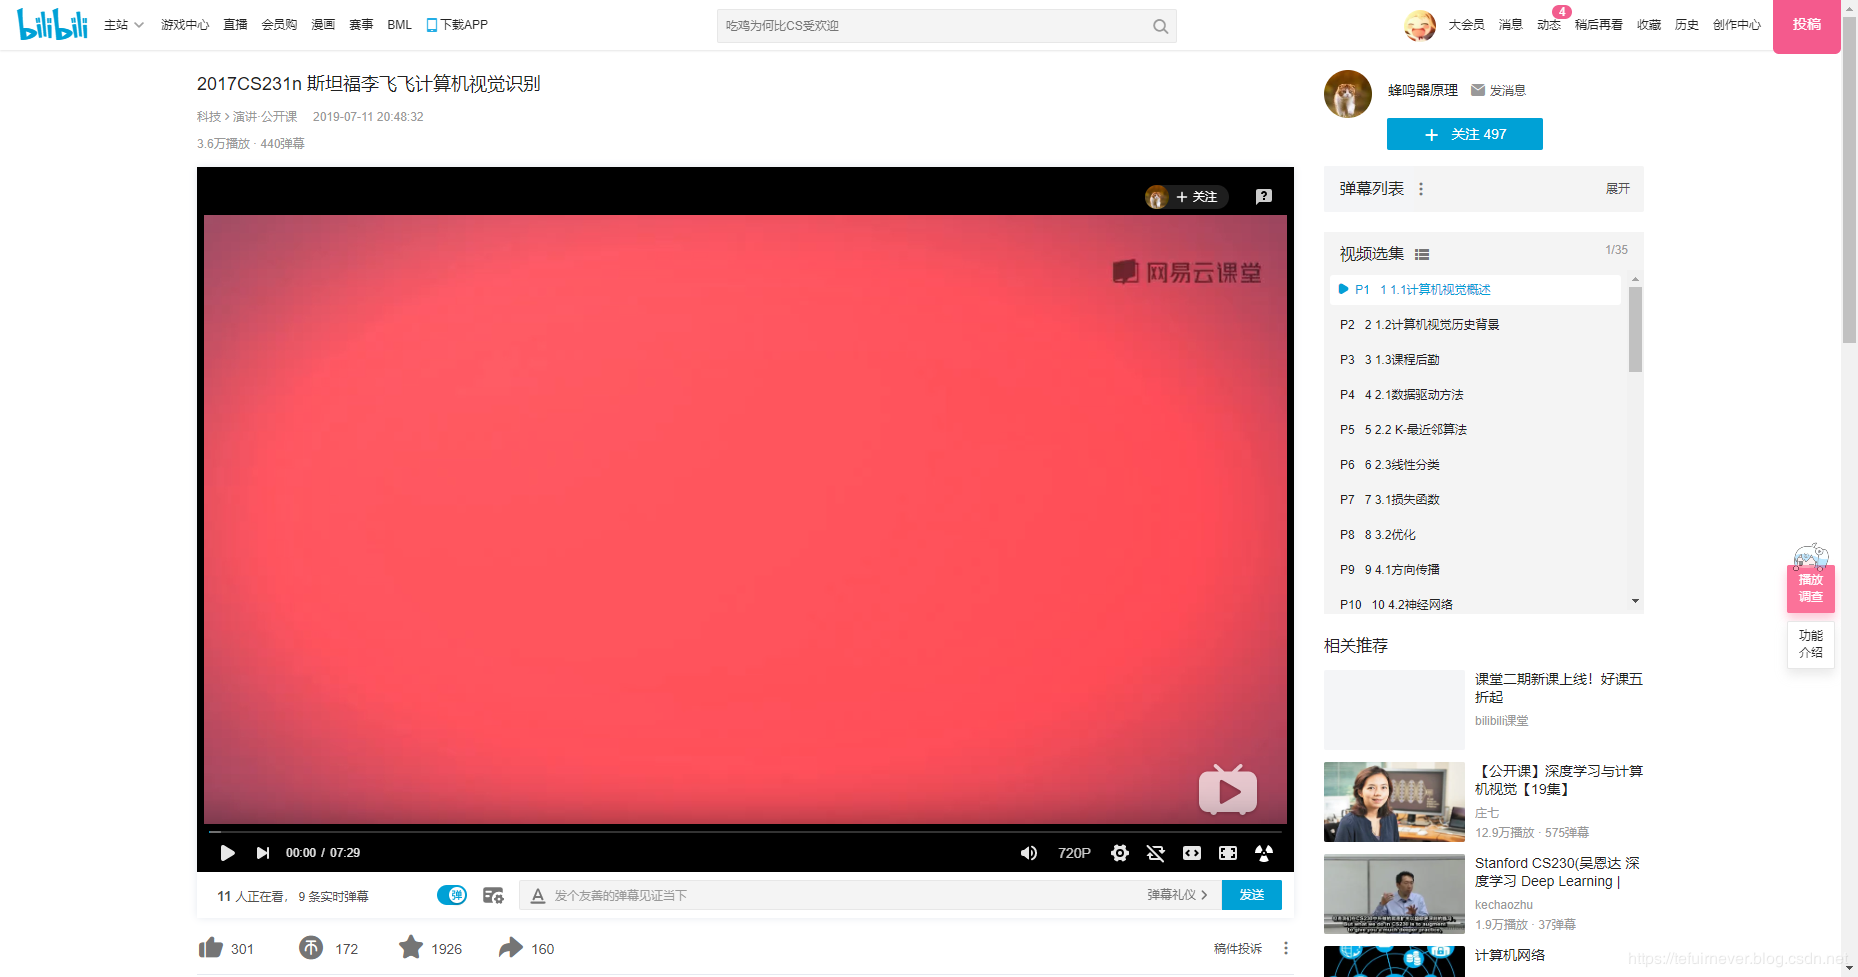Open 历史 watch history in the top bar
The height and width of the screenshot is (977, 1858).
coord(1686,25)
